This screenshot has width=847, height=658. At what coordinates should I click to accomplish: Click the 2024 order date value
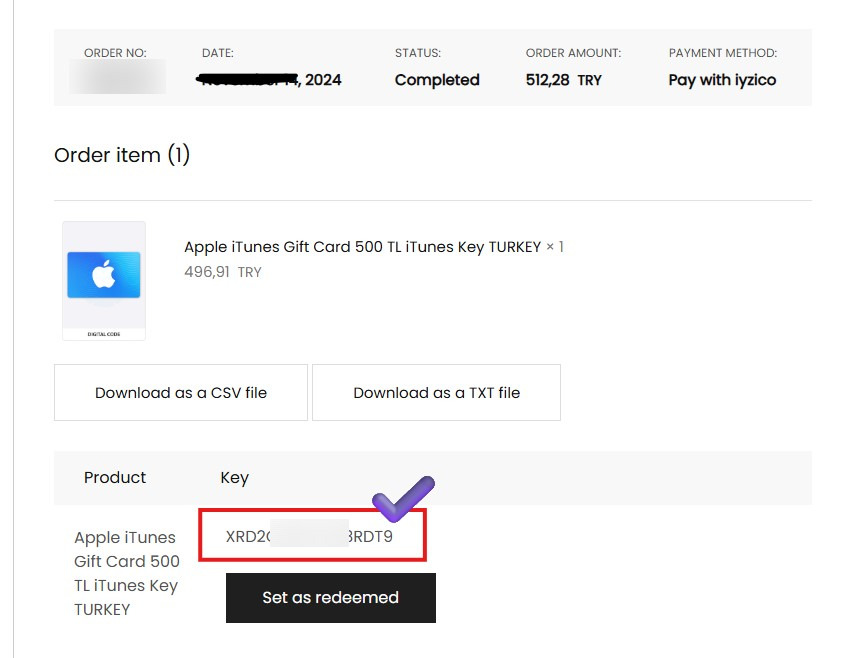point(268,80)
